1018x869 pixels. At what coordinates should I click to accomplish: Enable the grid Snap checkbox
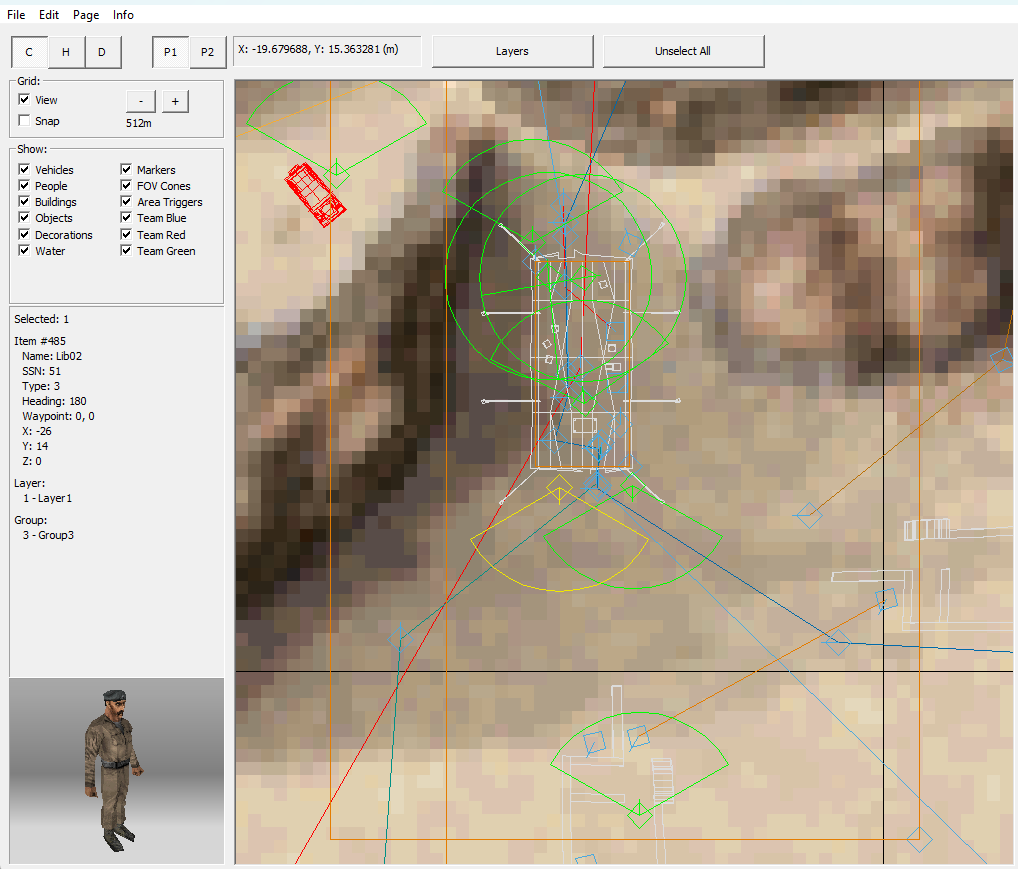(x=24, y=120)
